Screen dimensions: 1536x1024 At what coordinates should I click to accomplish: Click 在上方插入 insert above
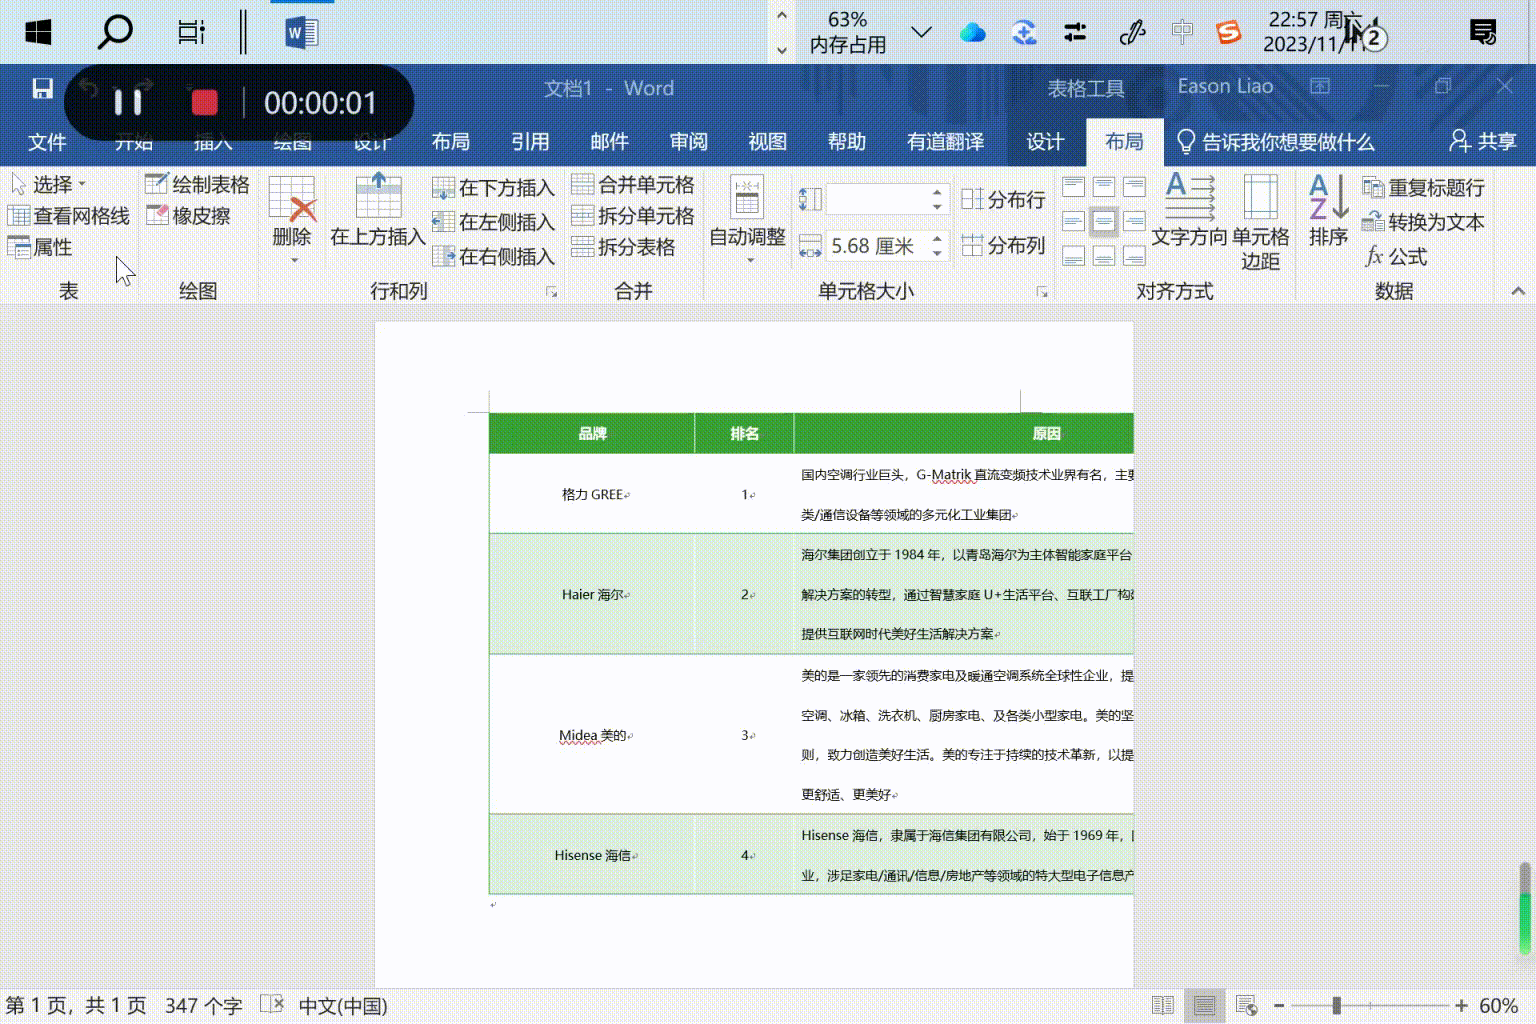tap(378, 210)
